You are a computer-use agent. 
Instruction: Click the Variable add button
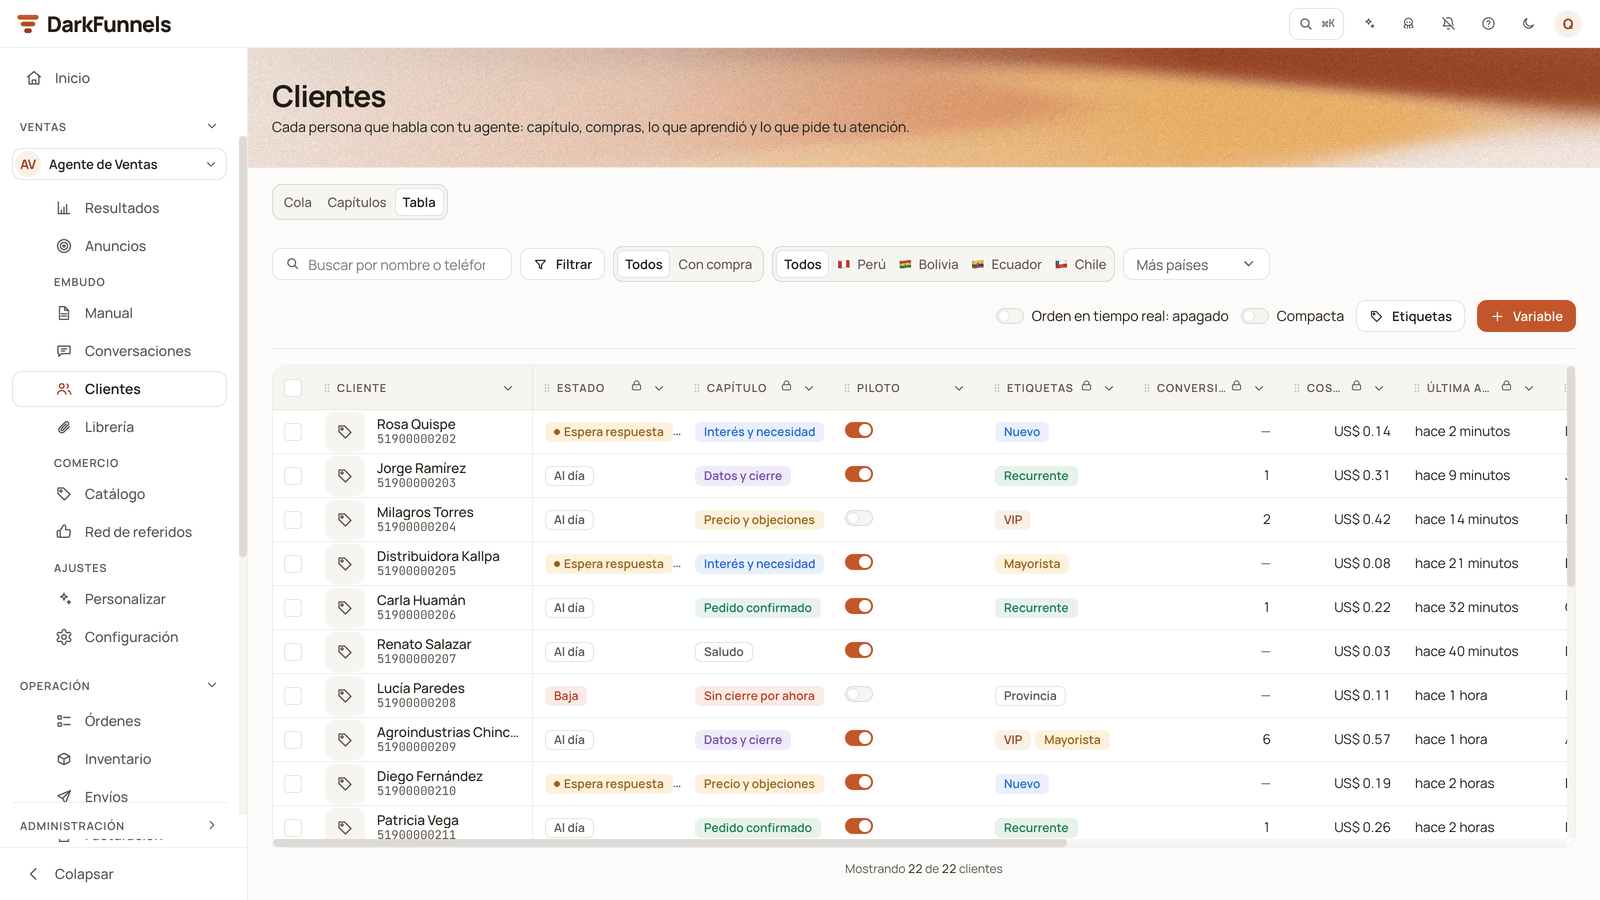tap(1526, 316)
